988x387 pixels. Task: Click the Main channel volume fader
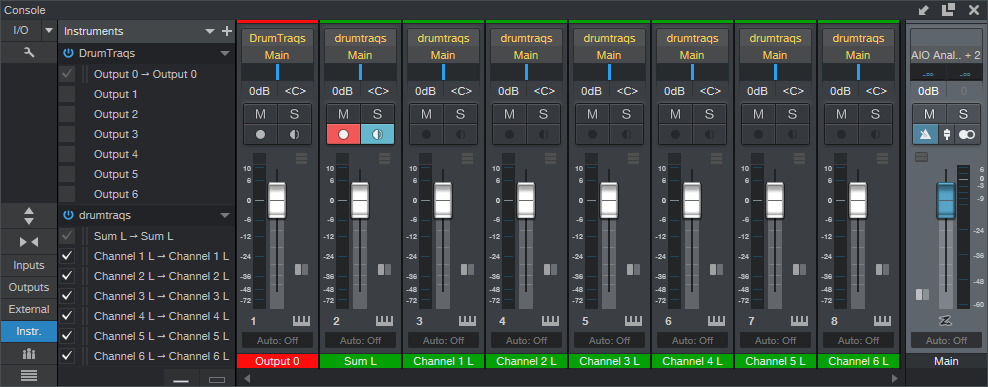tap(946, 200)
